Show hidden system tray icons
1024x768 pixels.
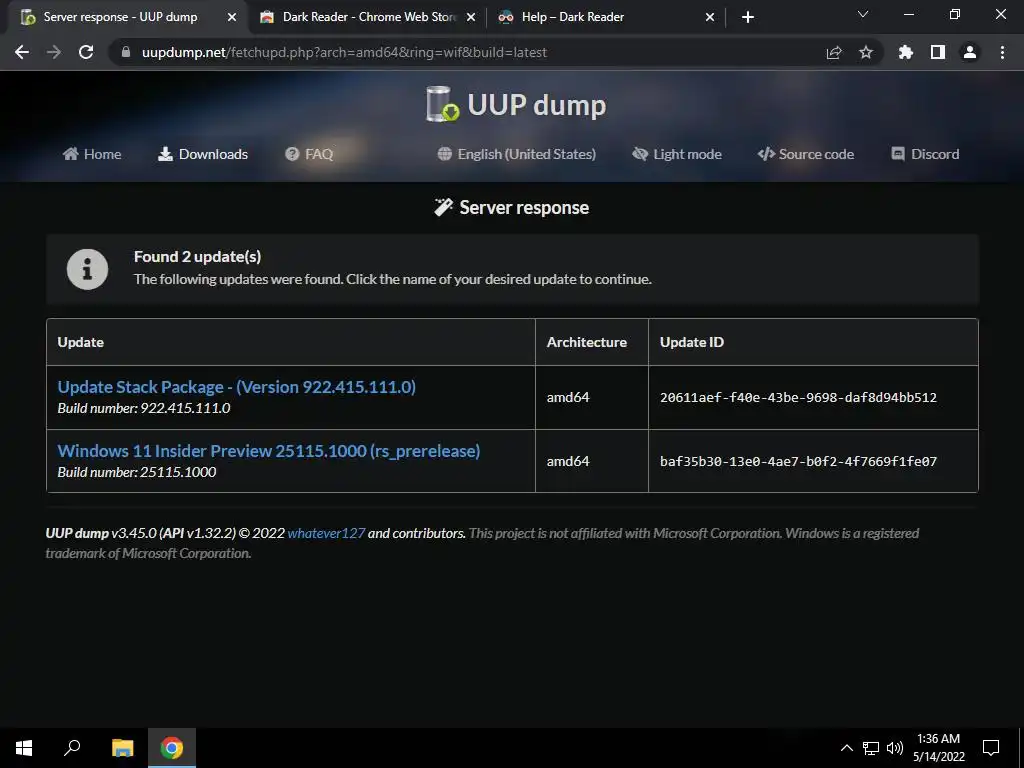tap(846, 748)
